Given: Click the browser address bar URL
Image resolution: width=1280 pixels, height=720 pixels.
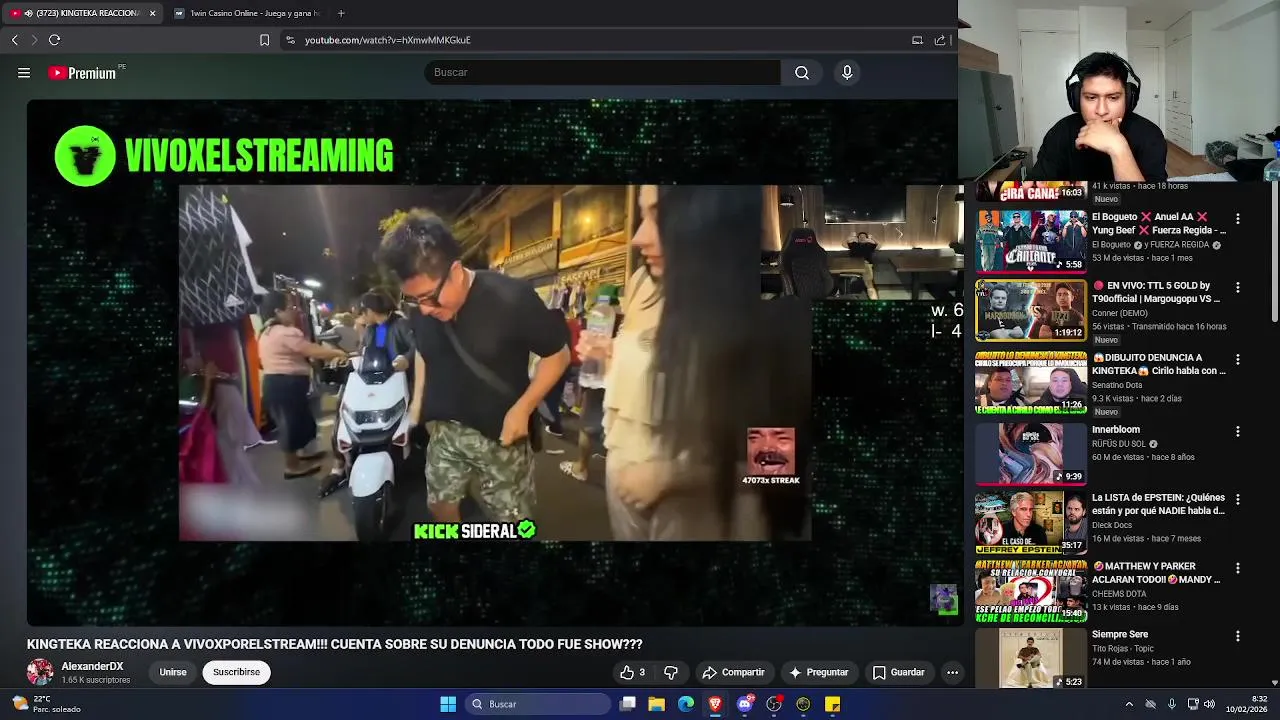Looking at the screenshot, I should (388, 40).
